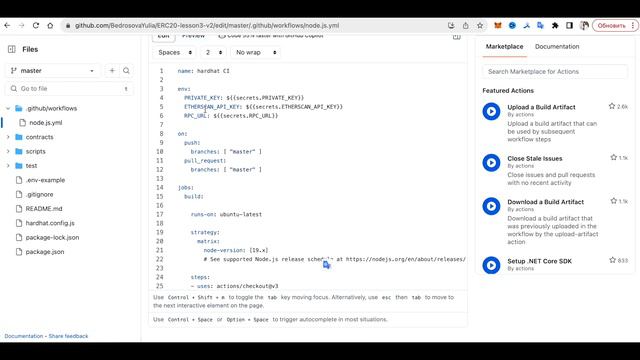The width and height of the screenshot is (640, 360).
Task: Open Close Stale Issues action
Action: tap(535, 158)
